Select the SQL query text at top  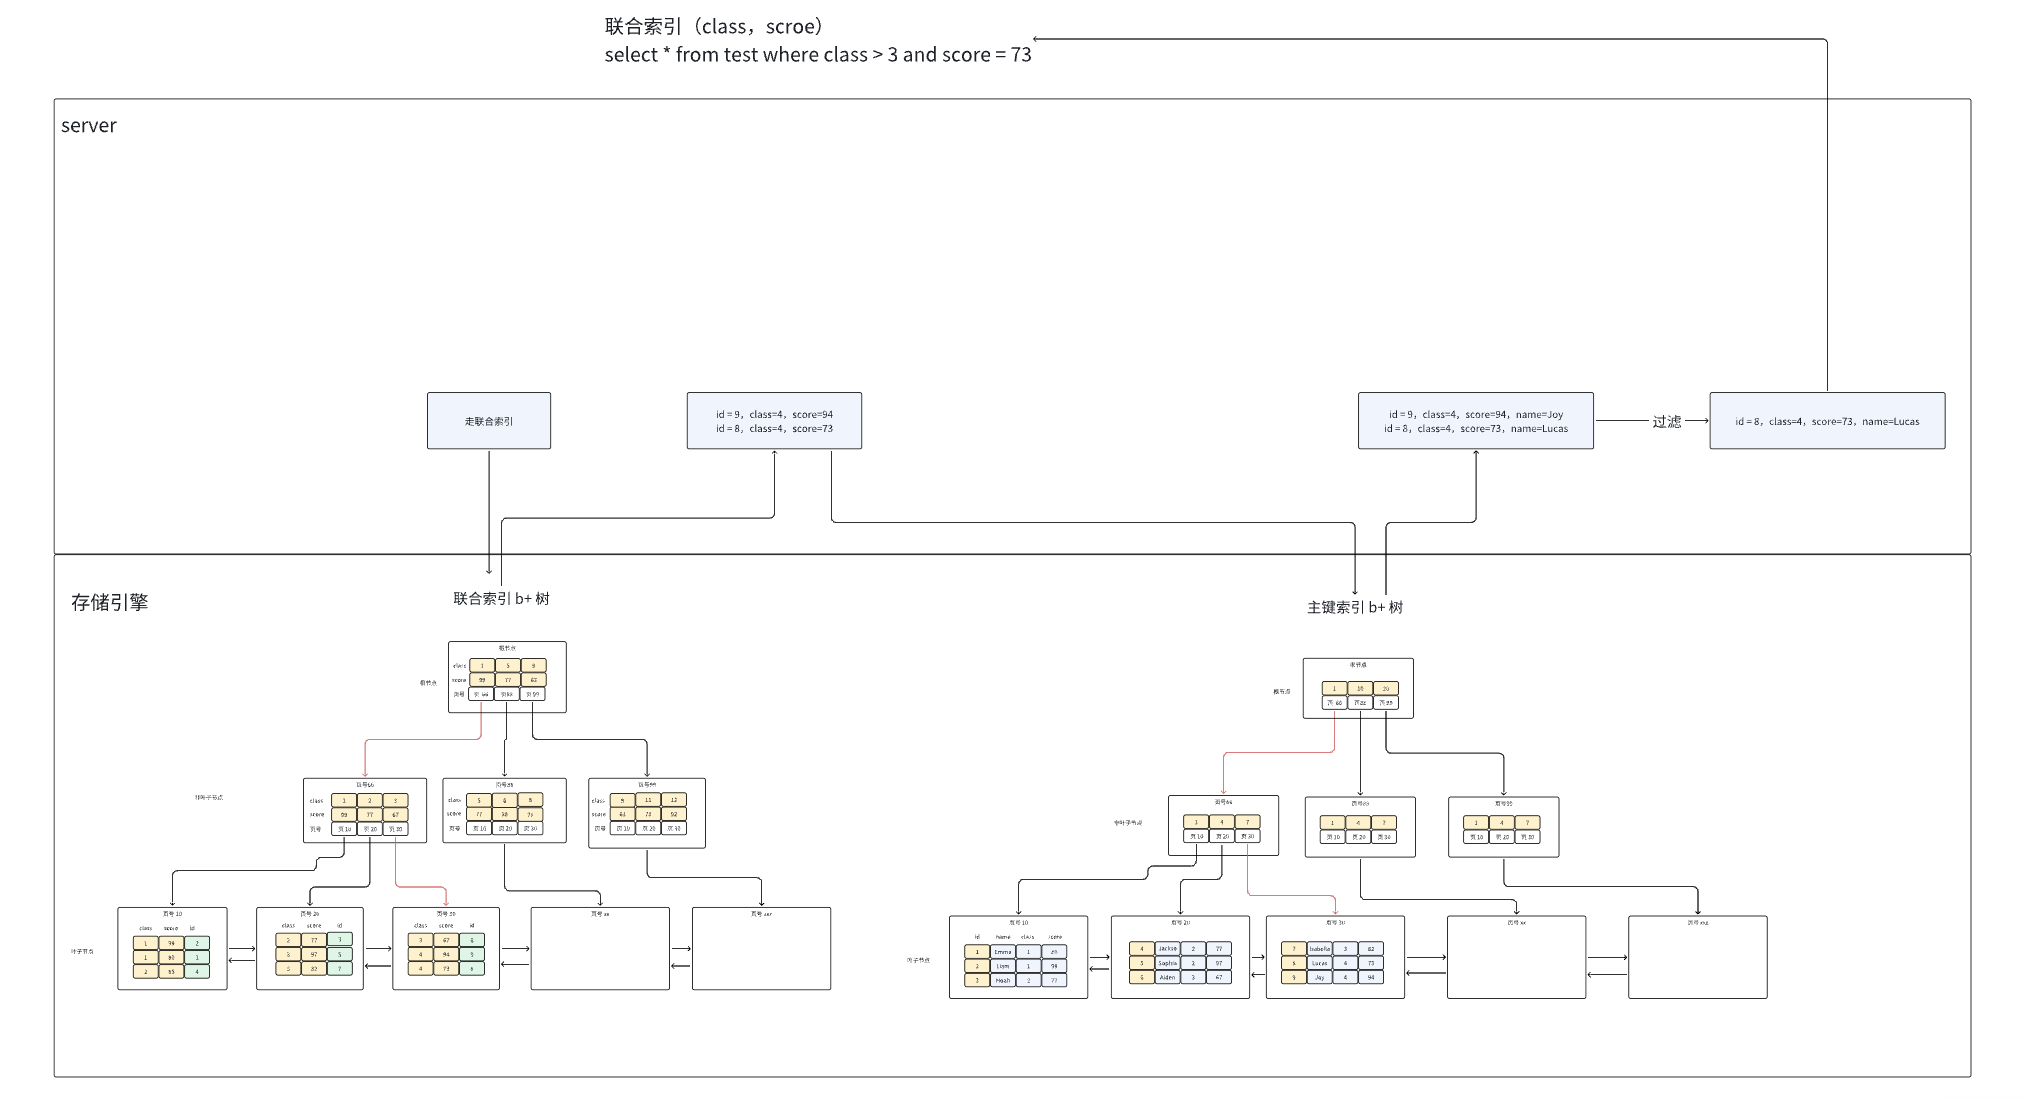point(817,55)
